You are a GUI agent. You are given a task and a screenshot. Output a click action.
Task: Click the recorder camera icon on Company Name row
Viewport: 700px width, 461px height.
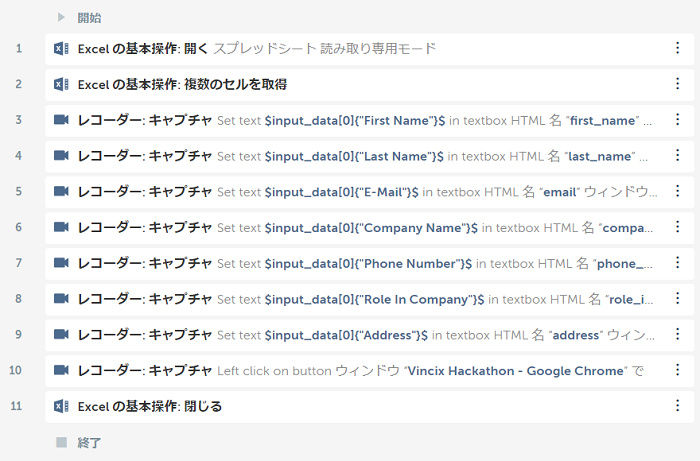click(x=61, y=227)
